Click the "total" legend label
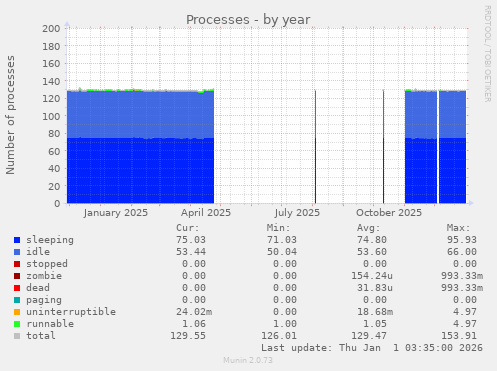497x371 pixels. (41, 336)
